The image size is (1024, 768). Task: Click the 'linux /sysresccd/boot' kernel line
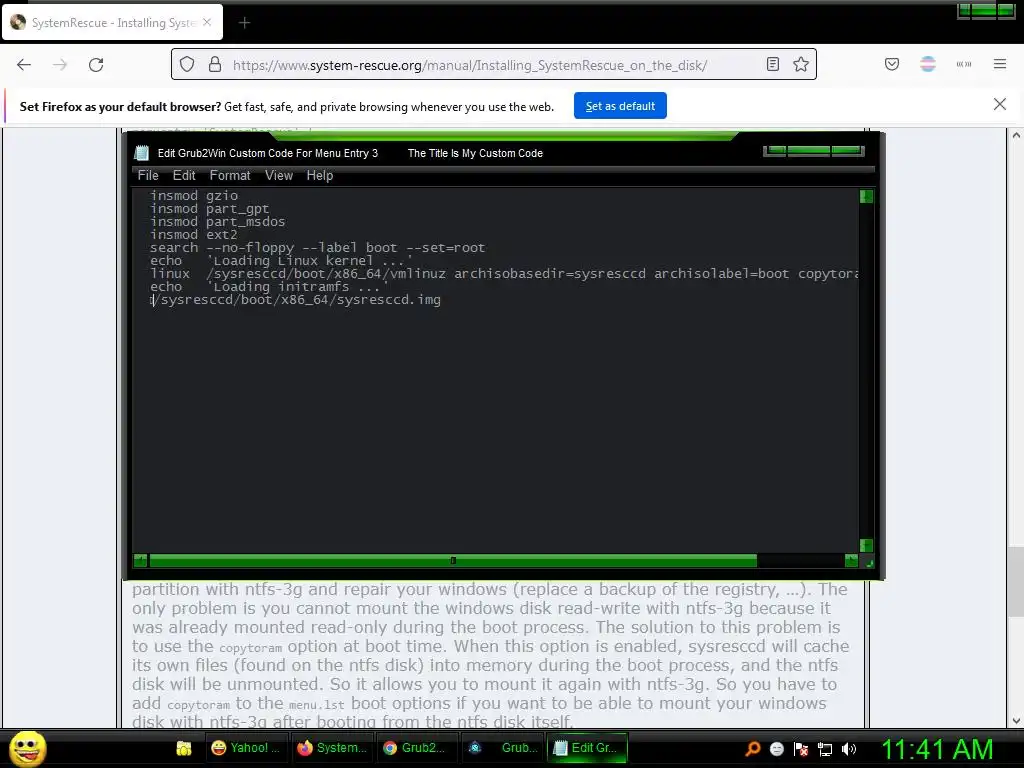point(504,274)
